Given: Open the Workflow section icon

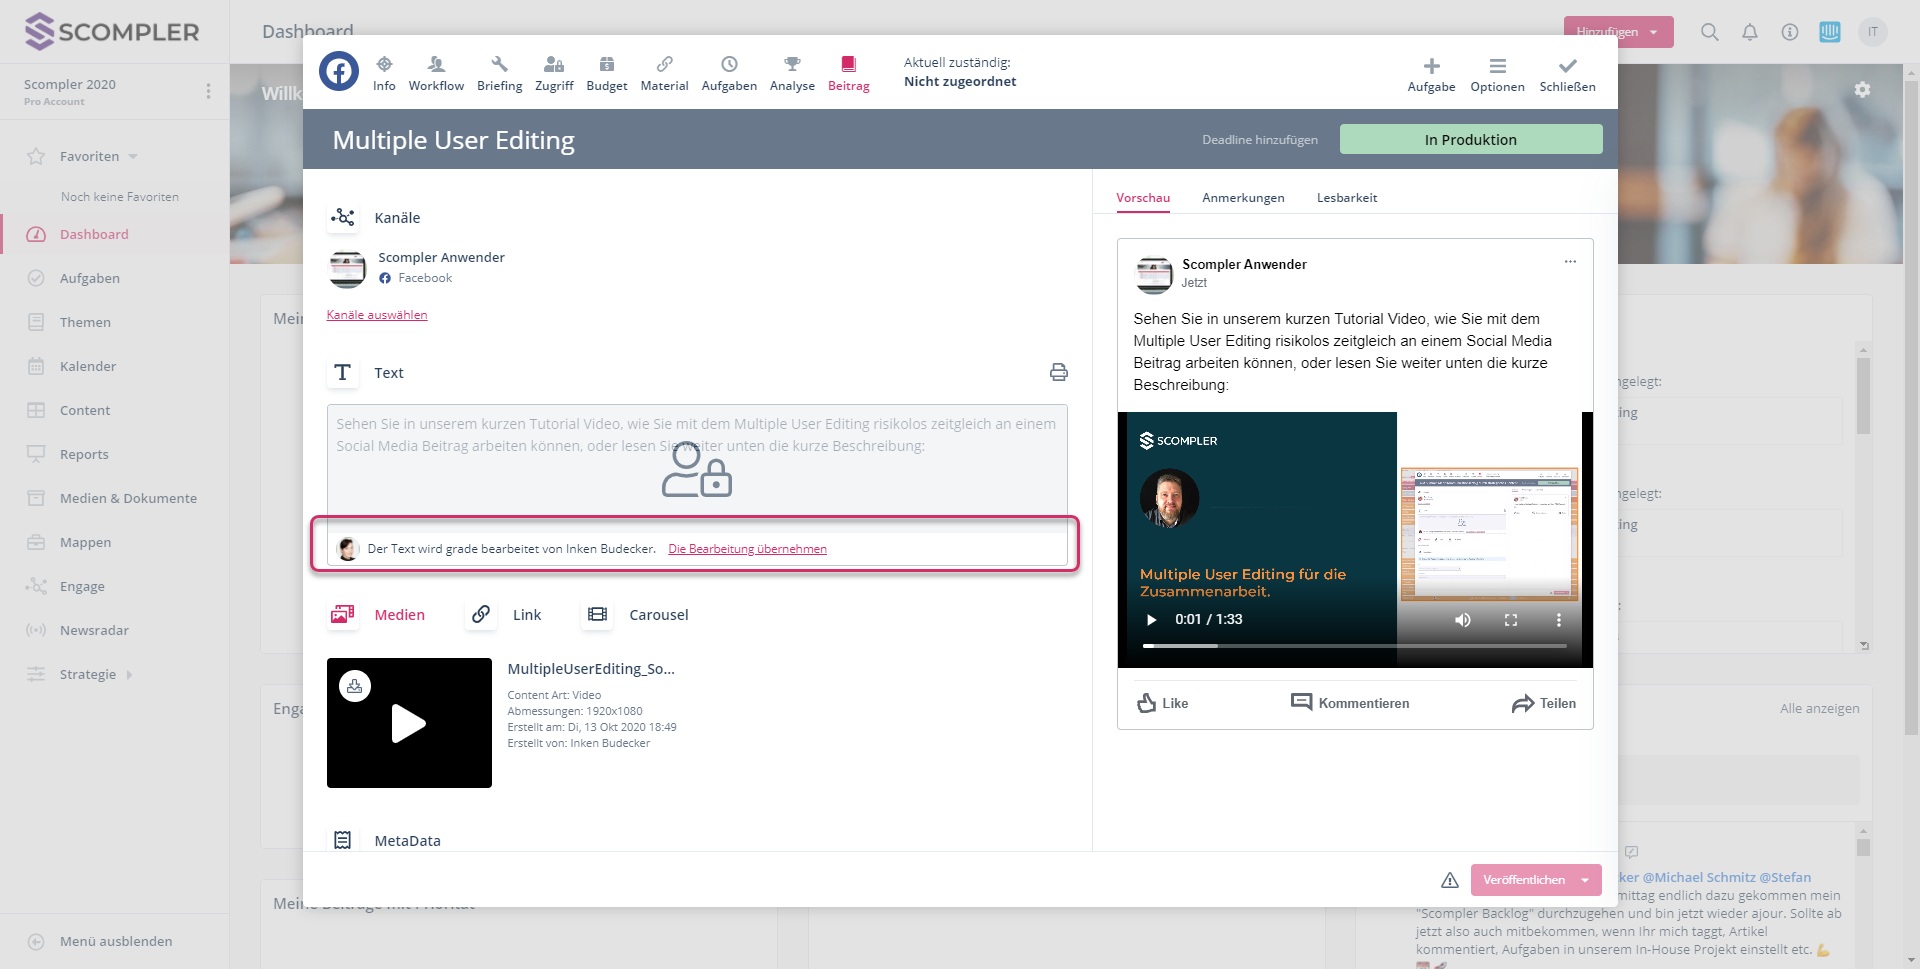Looking at the screenshot, I should click(436, 65).
